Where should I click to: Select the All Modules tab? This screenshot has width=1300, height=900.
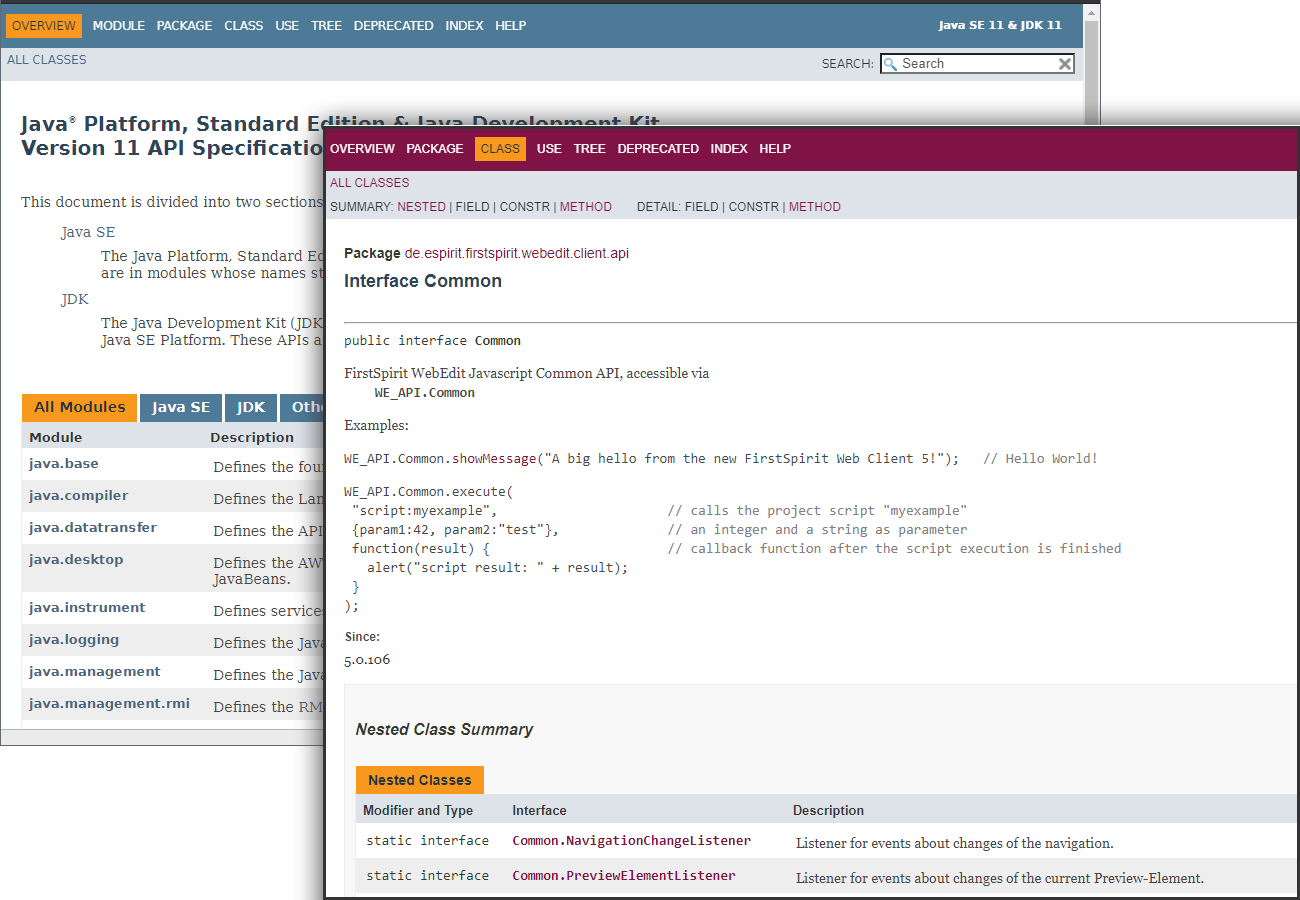click(x=79, y=407)
